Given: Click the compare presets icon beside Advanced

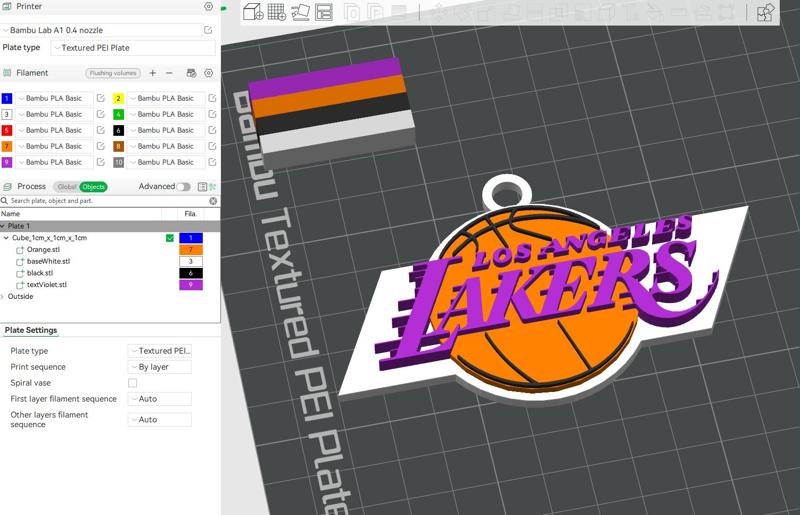Looking at the screenshot, I should [213, 187].
